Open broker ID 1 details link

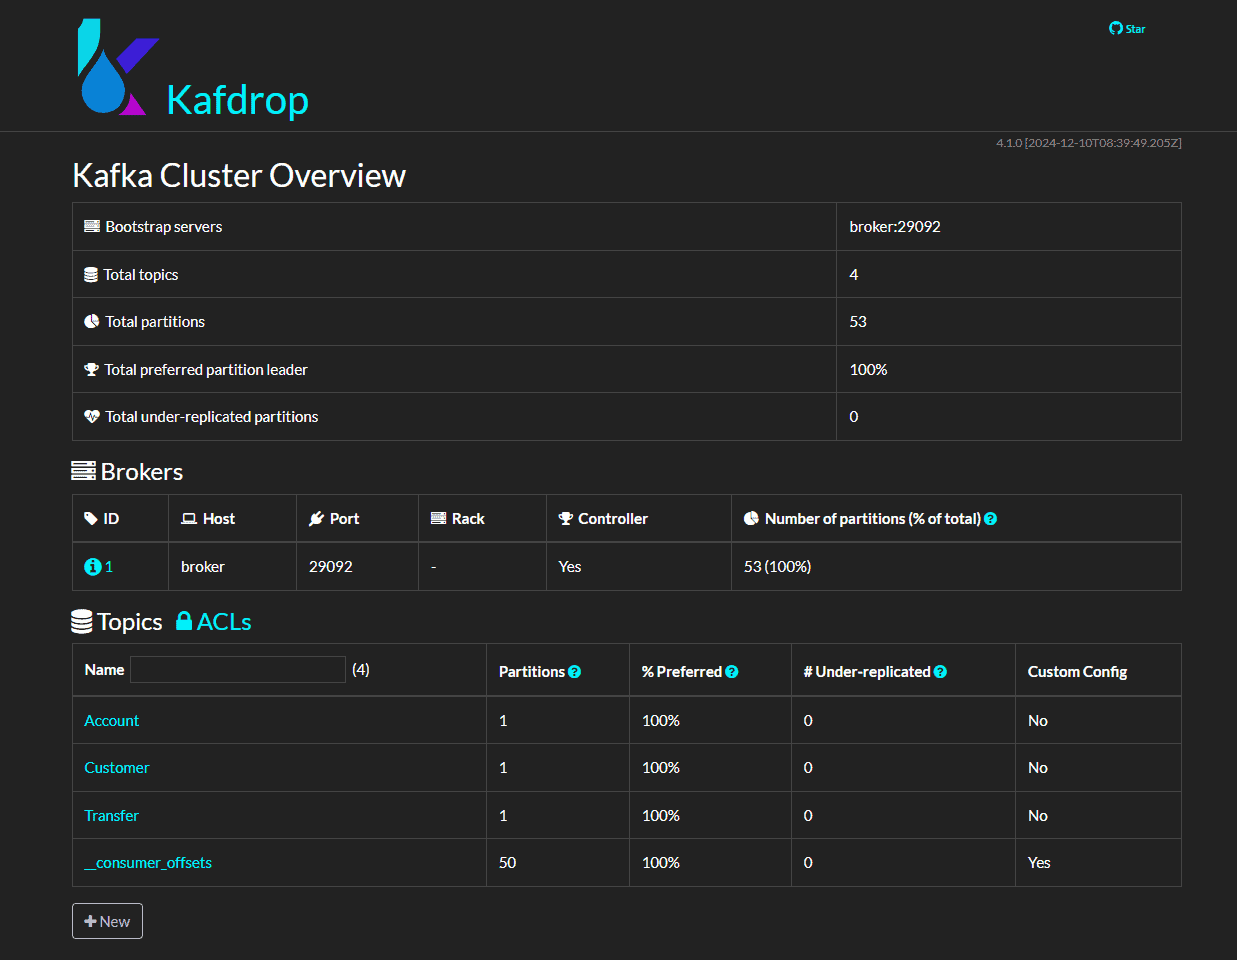click(x=109, y=567)
